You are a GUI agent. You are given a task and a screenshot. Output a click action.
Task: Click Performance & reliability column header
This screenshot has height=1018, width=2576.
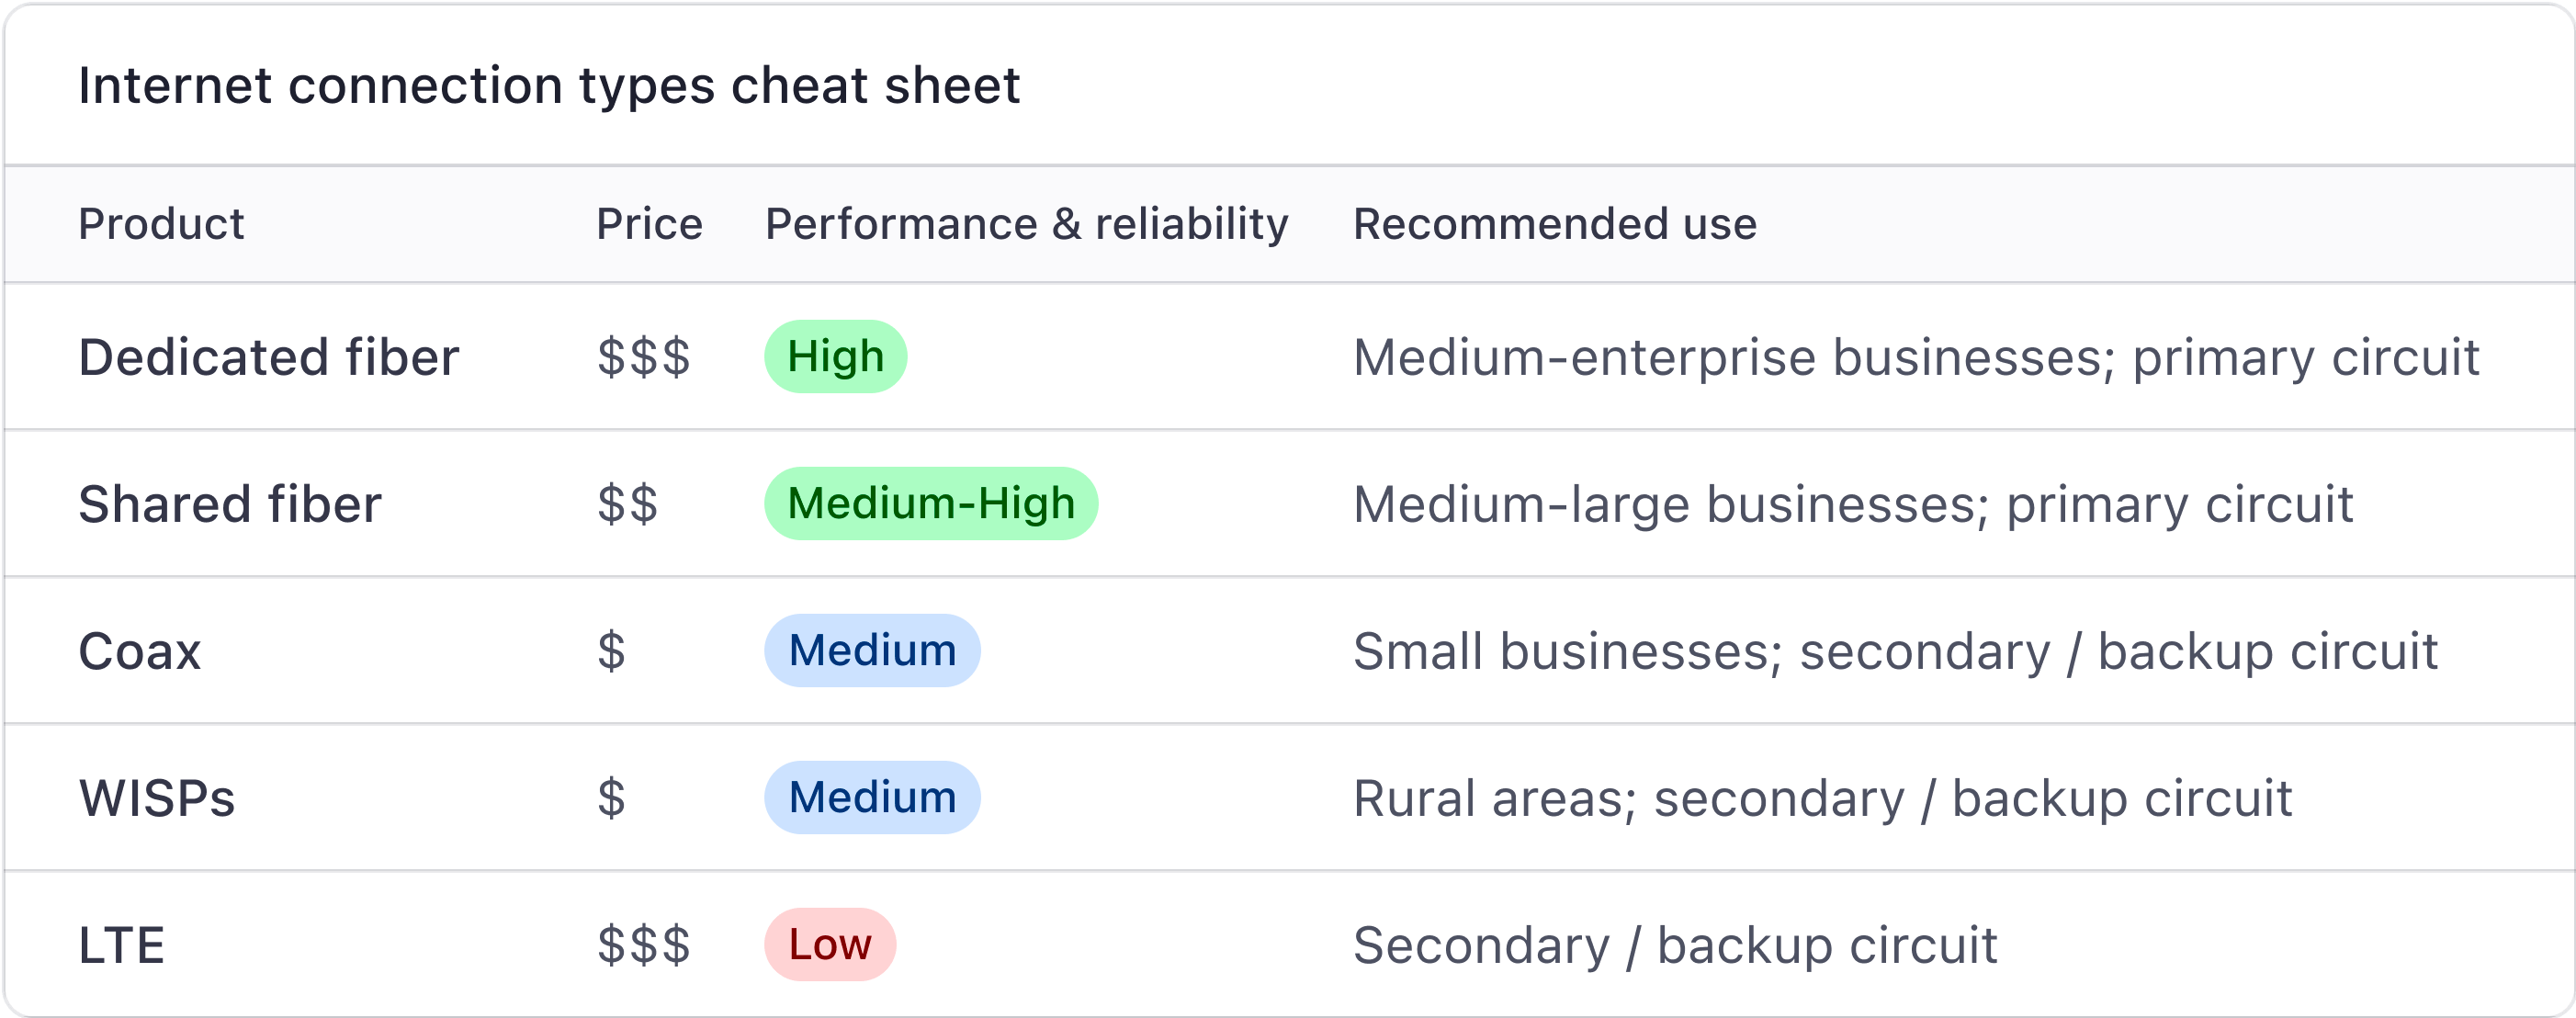point(1027,224)
